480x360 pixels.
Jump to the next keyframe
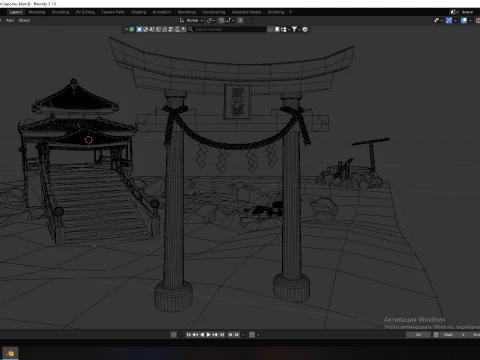pyautogui.click(x=215, y=334)
